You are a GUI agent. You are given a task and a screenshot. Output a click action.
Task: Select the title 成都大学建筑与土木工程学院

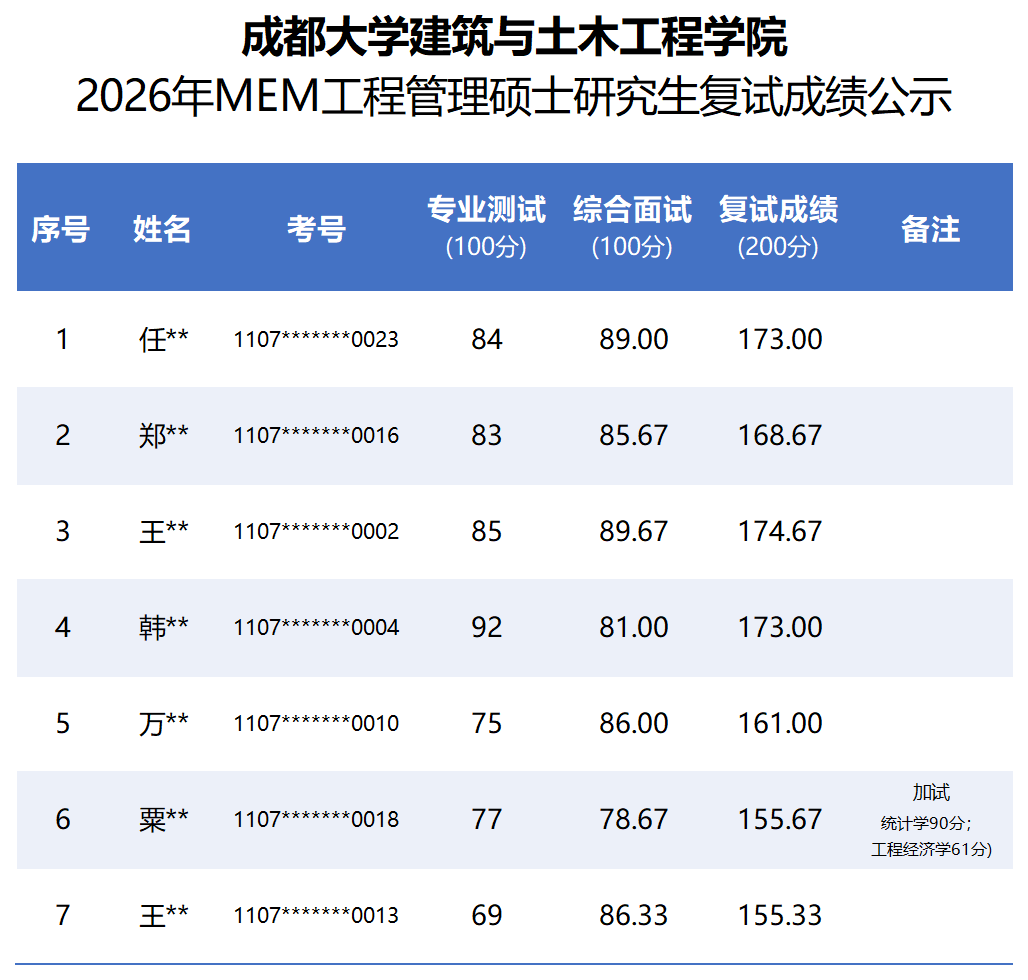click(514, 37)
